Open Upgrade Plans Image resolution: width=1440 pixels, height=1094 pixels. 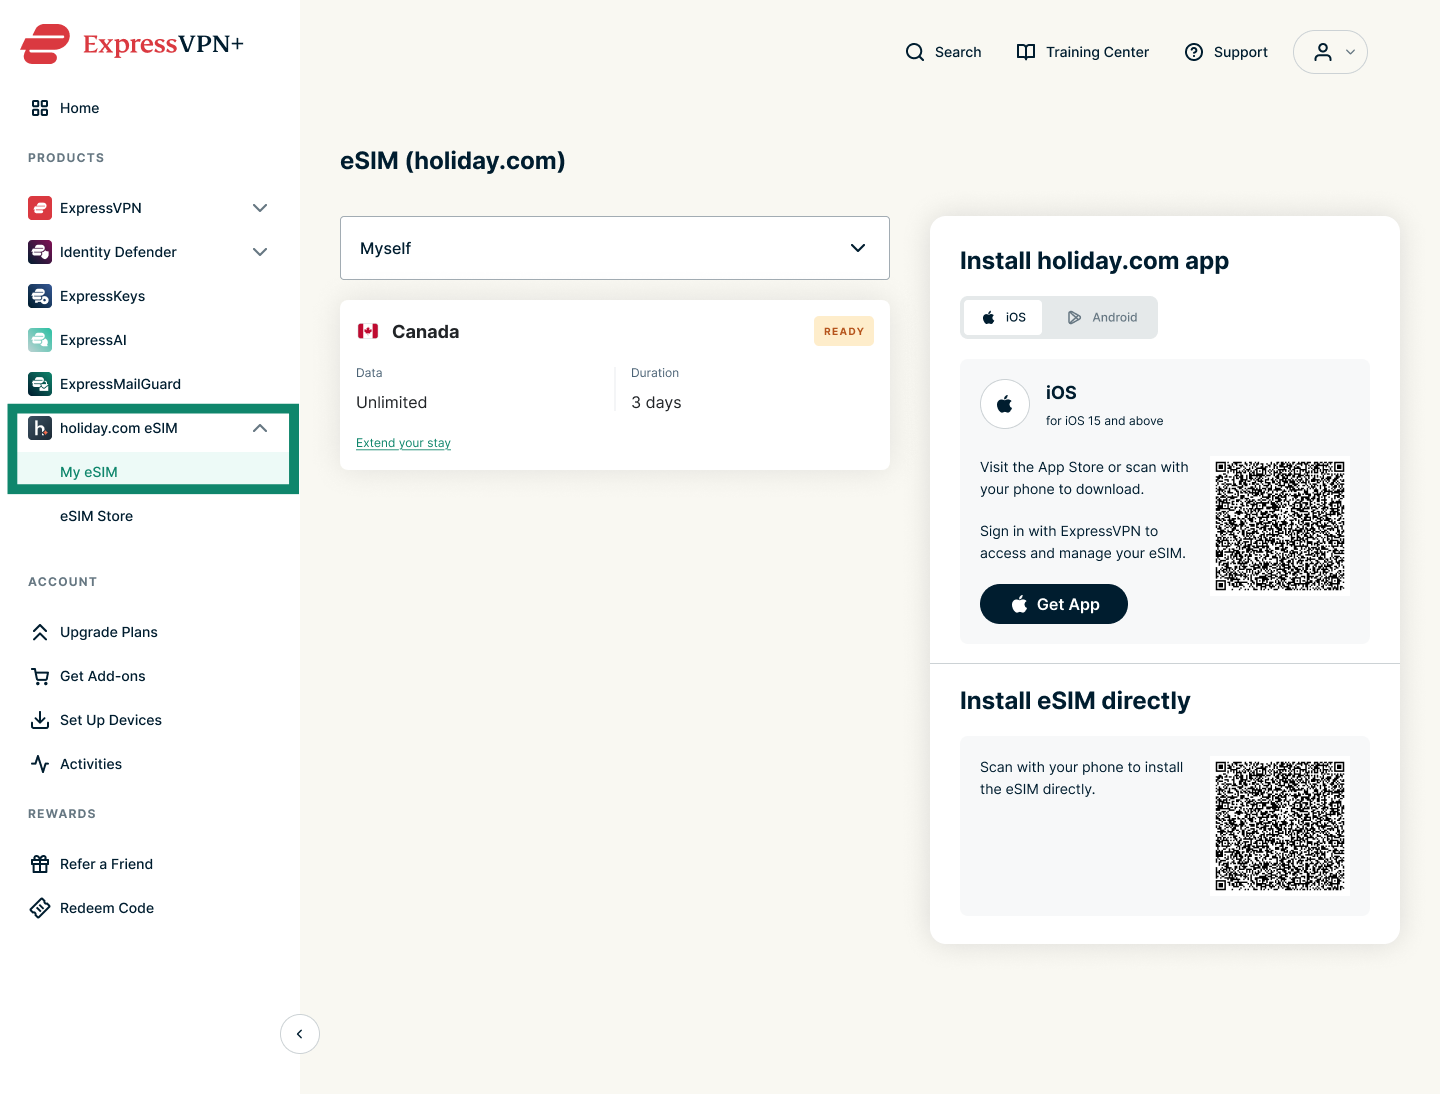109,632
